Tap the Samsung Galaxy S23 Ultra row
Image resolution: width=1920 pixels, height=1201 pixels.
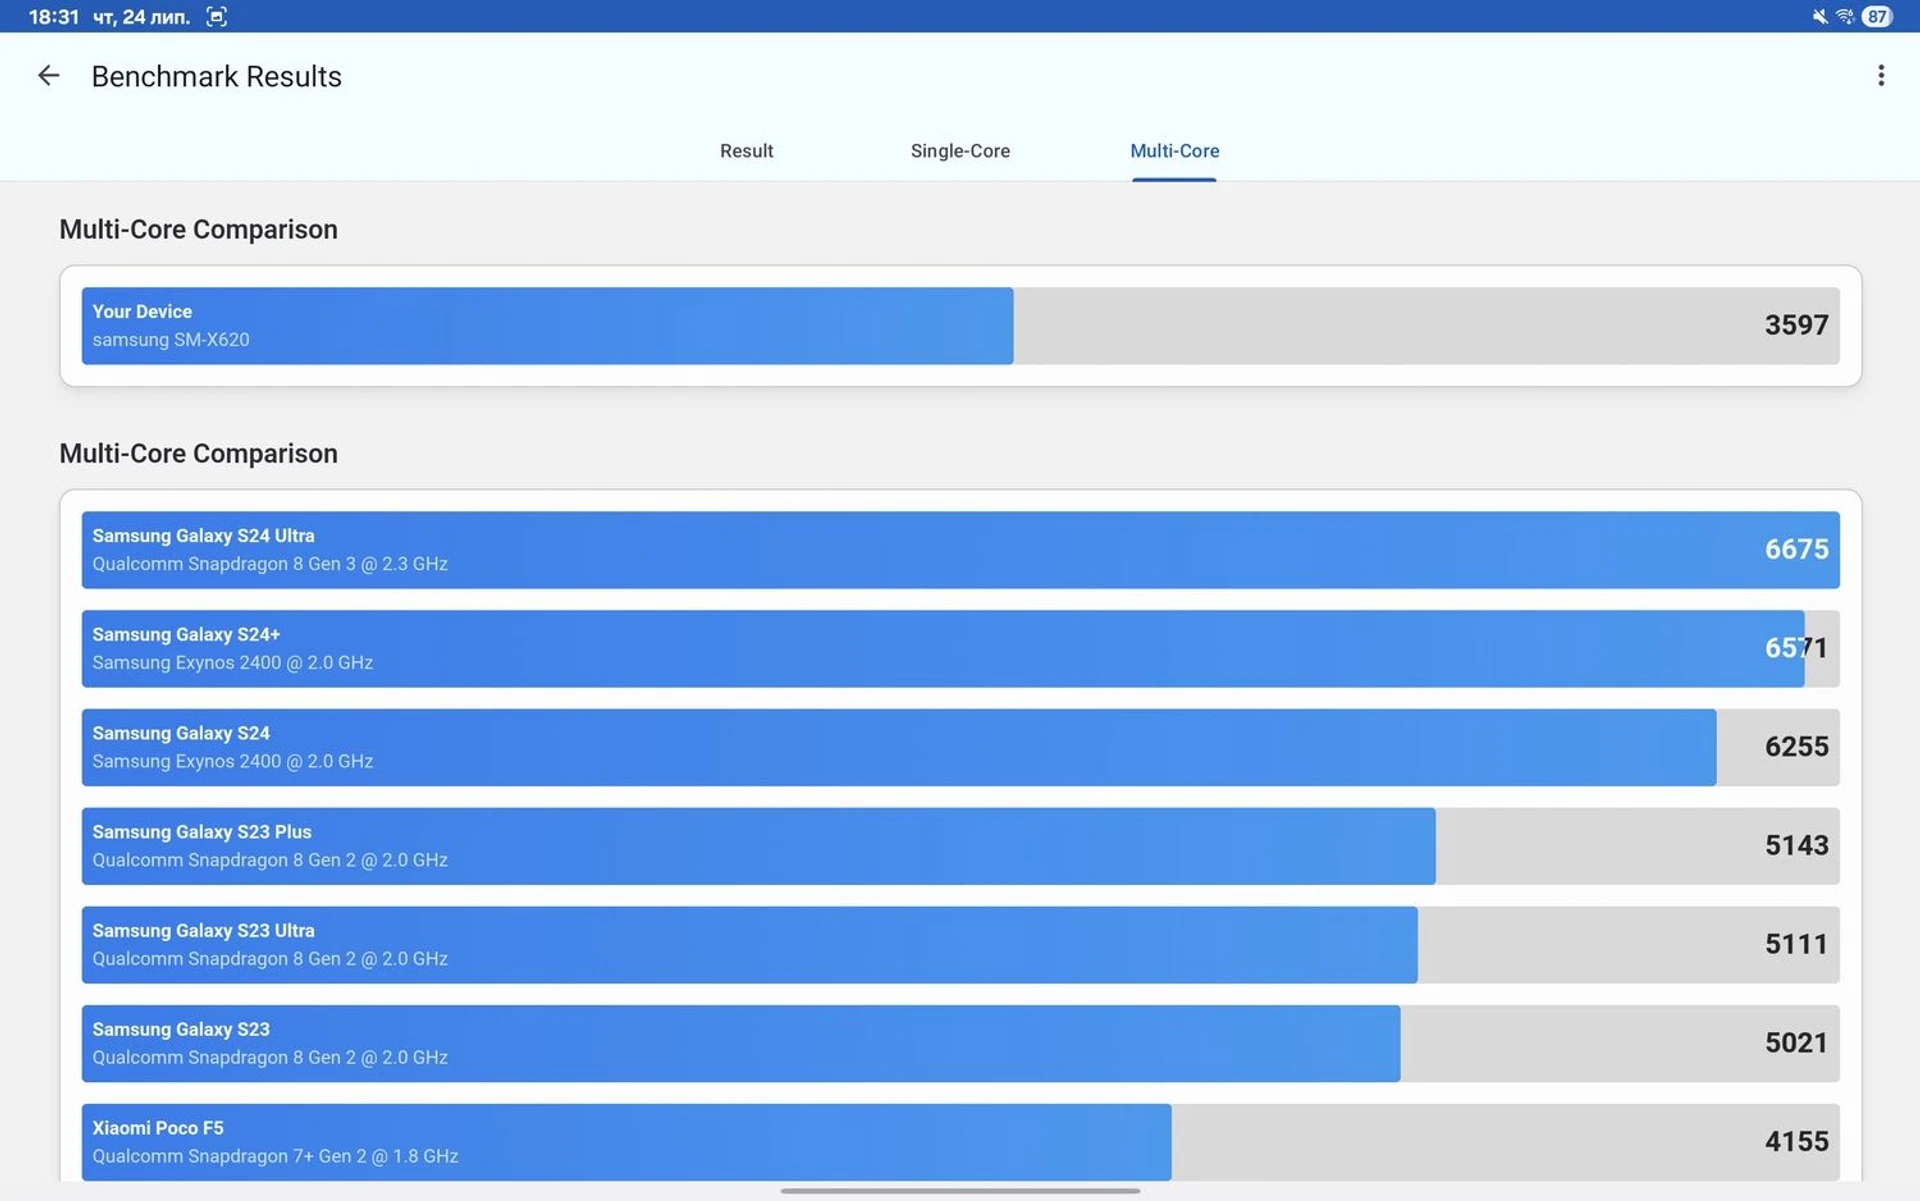(x=960, y=944)
